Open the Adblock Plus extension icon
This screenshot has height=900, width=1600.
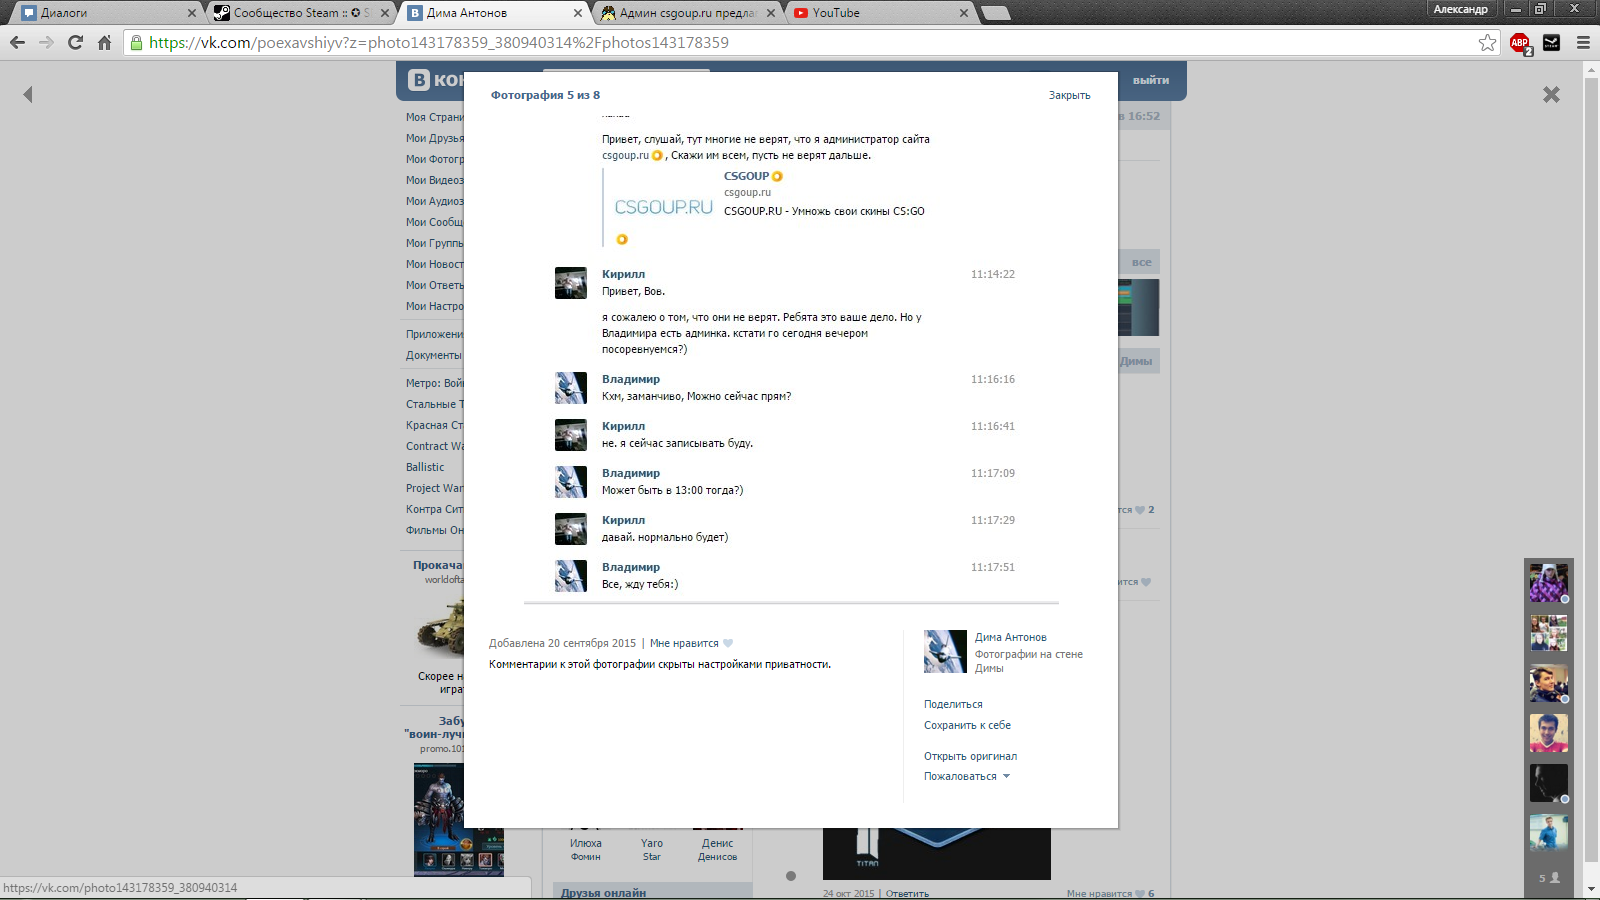[x=1520, y=43]
